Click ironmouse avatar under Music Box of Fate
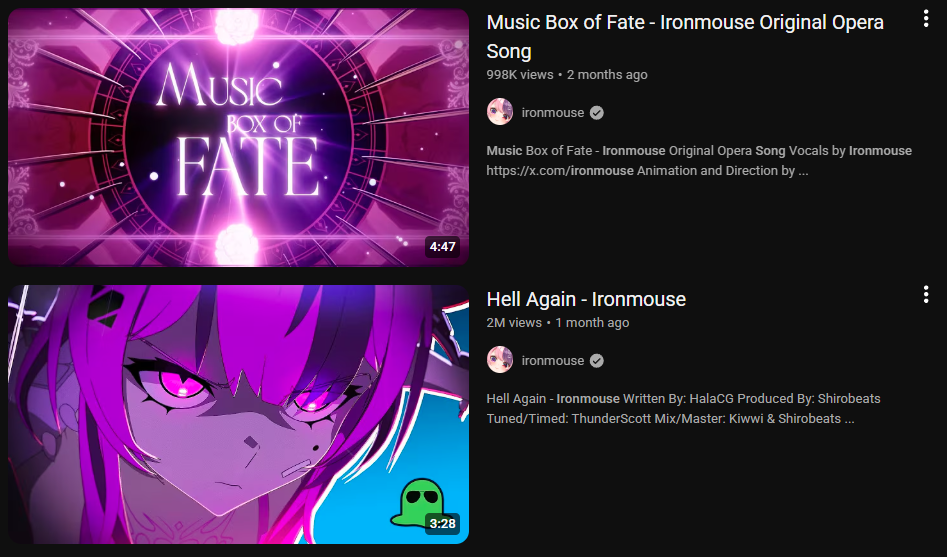The height and width of the screenshot is (557, 947). coord(500,112)
